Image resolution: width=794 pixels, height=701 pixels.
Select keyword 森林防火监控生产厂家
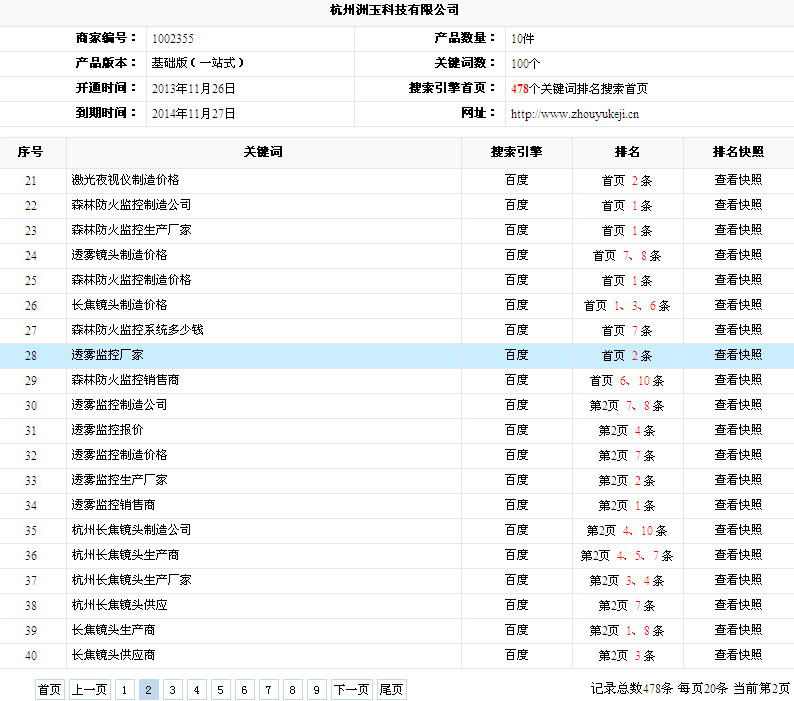coord(131,230)
